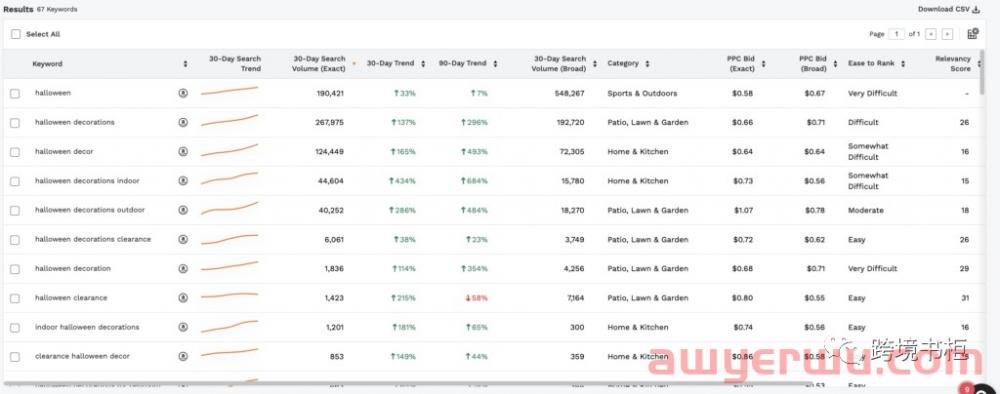Sort by Category column
The width and height of the screenshot is (1000, 394).
[x=647, y=64]
